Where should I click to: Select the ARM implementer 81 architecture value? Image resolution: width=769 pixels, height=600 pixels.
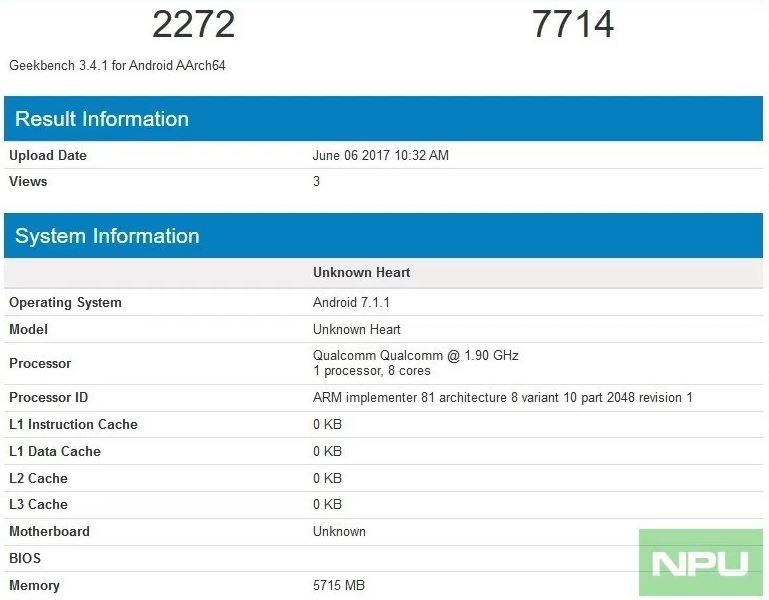[503, 397]
